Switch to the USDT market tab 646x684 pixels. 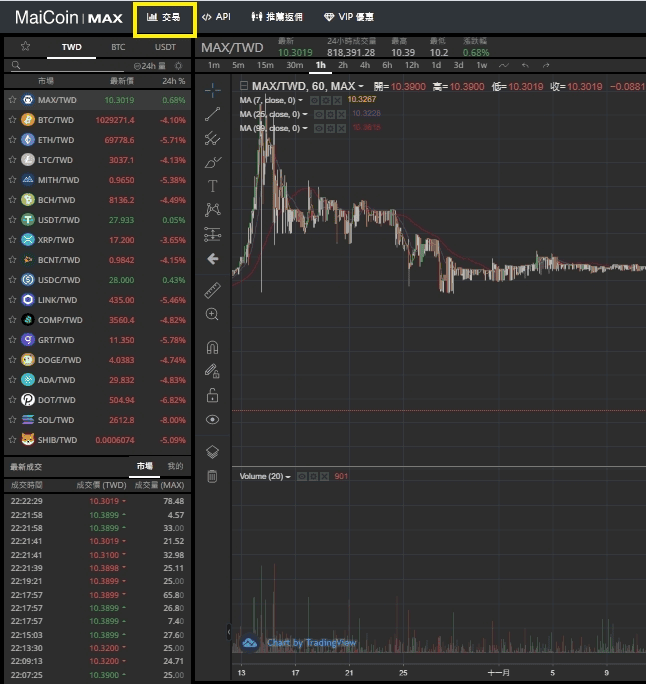click(165, 47)
